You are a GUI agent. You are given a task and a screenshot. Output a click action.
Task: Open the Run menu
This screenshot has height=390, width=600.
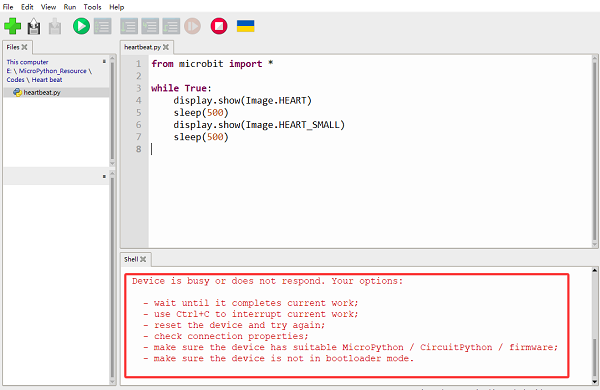[x=70, y=7]
